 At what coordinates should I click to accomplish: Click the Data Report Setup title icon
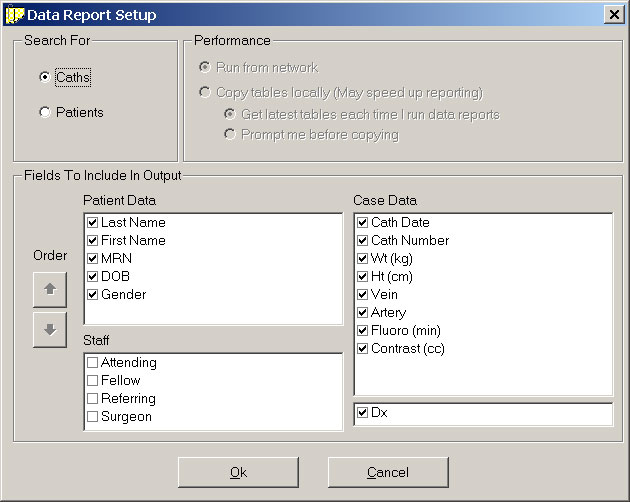(14, 15)
